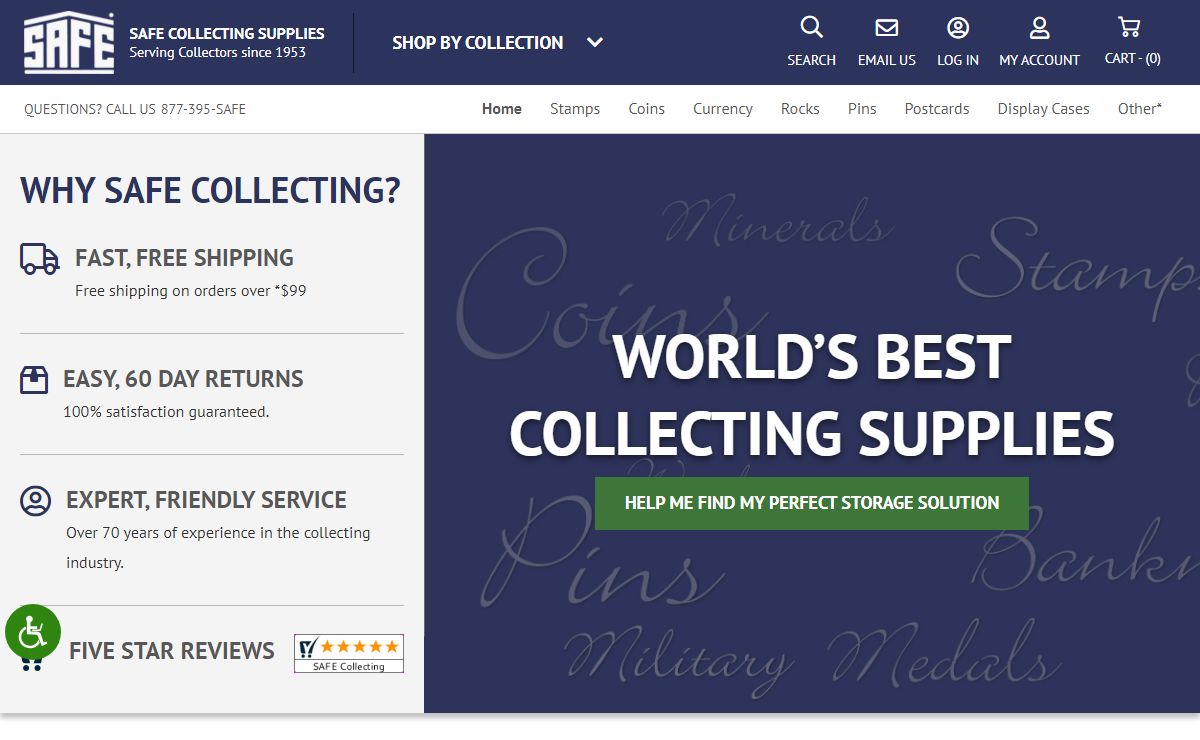
Task: Open the My Account person icon
Action: tap(1039, 27)
